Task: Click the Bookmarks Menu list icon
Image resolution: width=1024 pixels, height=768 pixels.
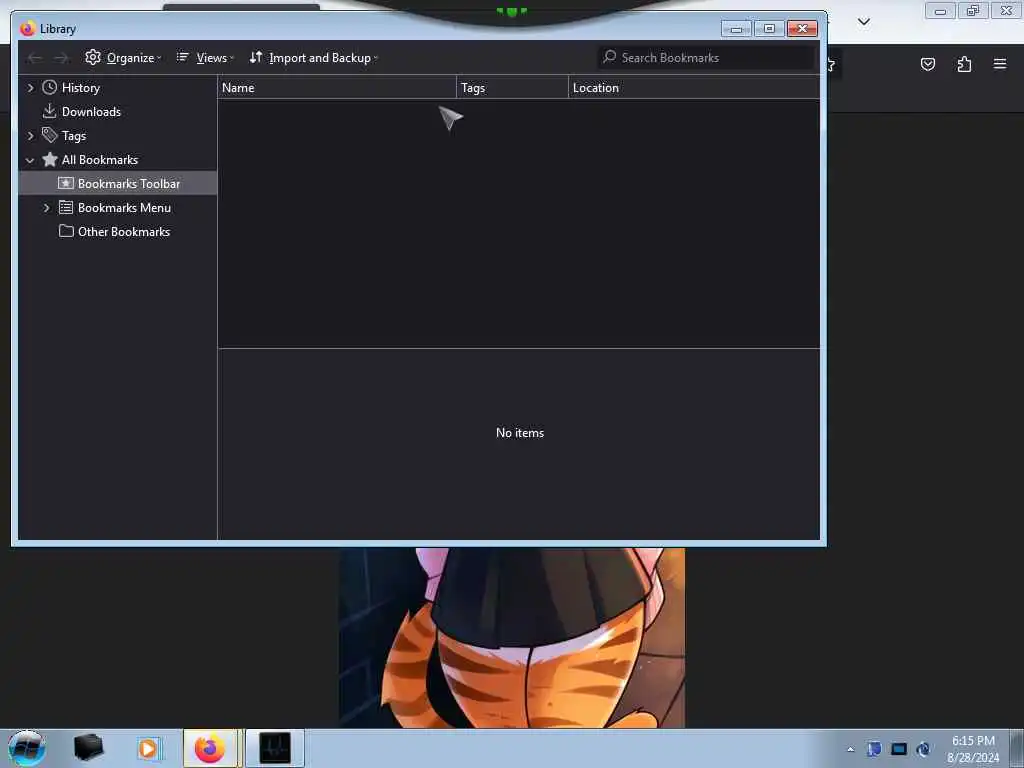Action: [x=66, y=208]
